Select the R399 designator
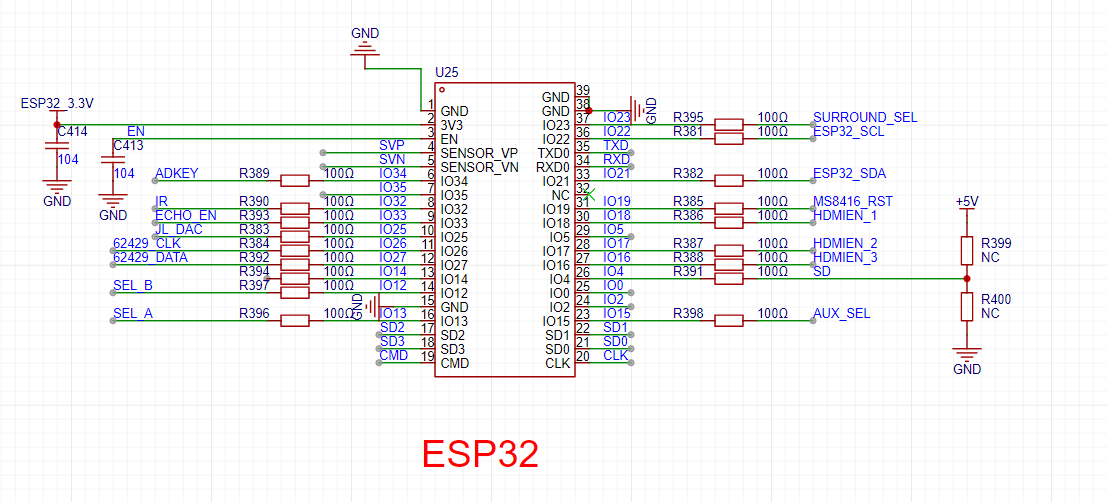 pos(996,244)
